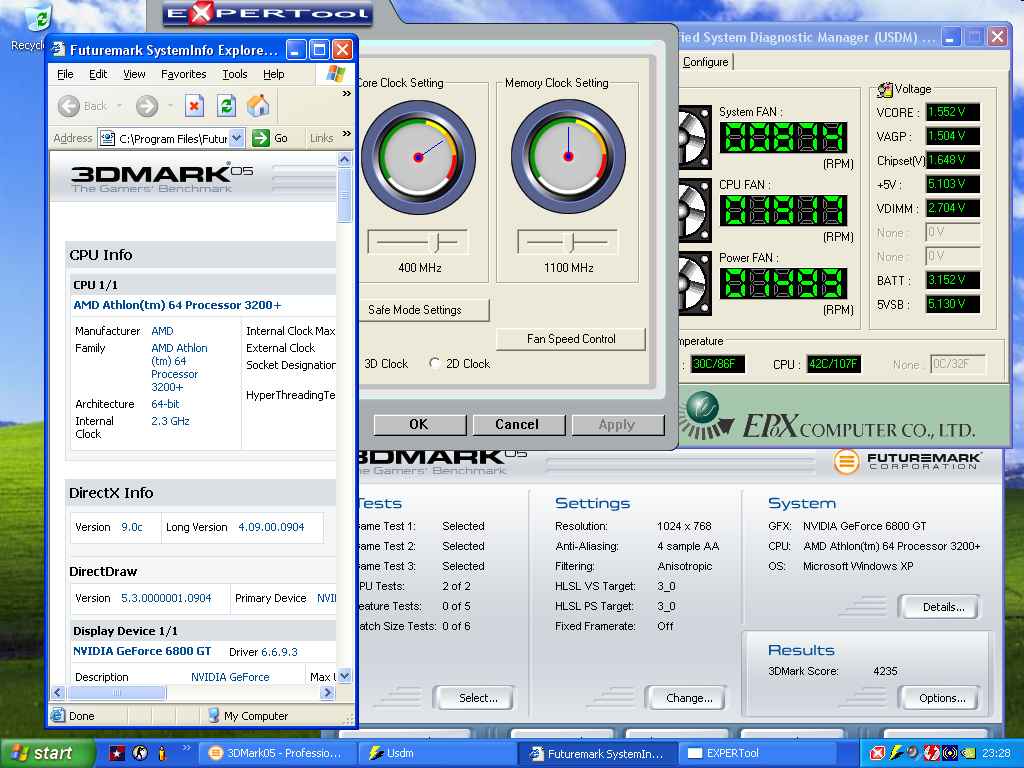Click the Stop icon in browser toolbar
The image size is (1024, 768).
[195, 106]
